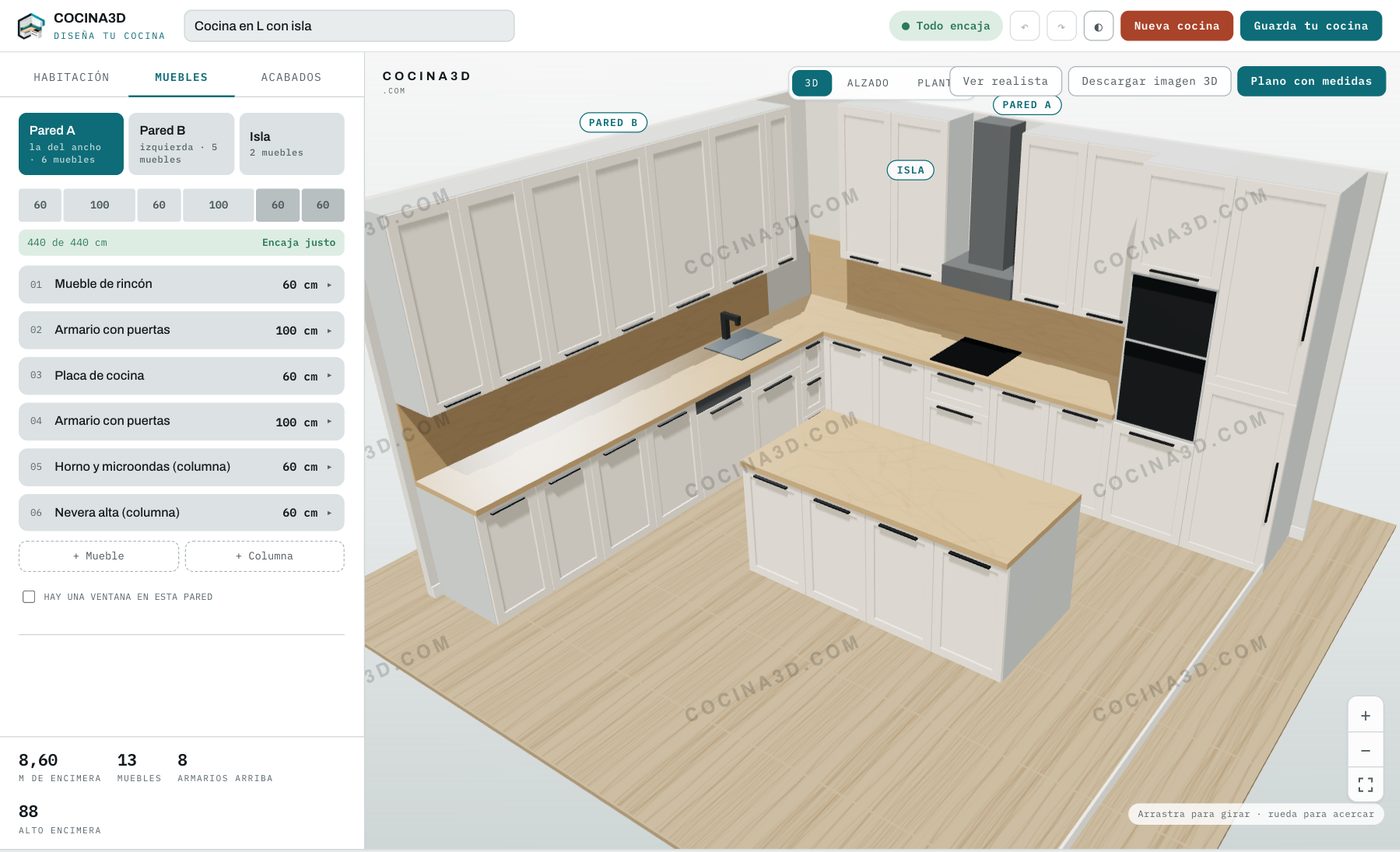
Task: Click Nueva cocina button
Action: (x=1176, y=26)
